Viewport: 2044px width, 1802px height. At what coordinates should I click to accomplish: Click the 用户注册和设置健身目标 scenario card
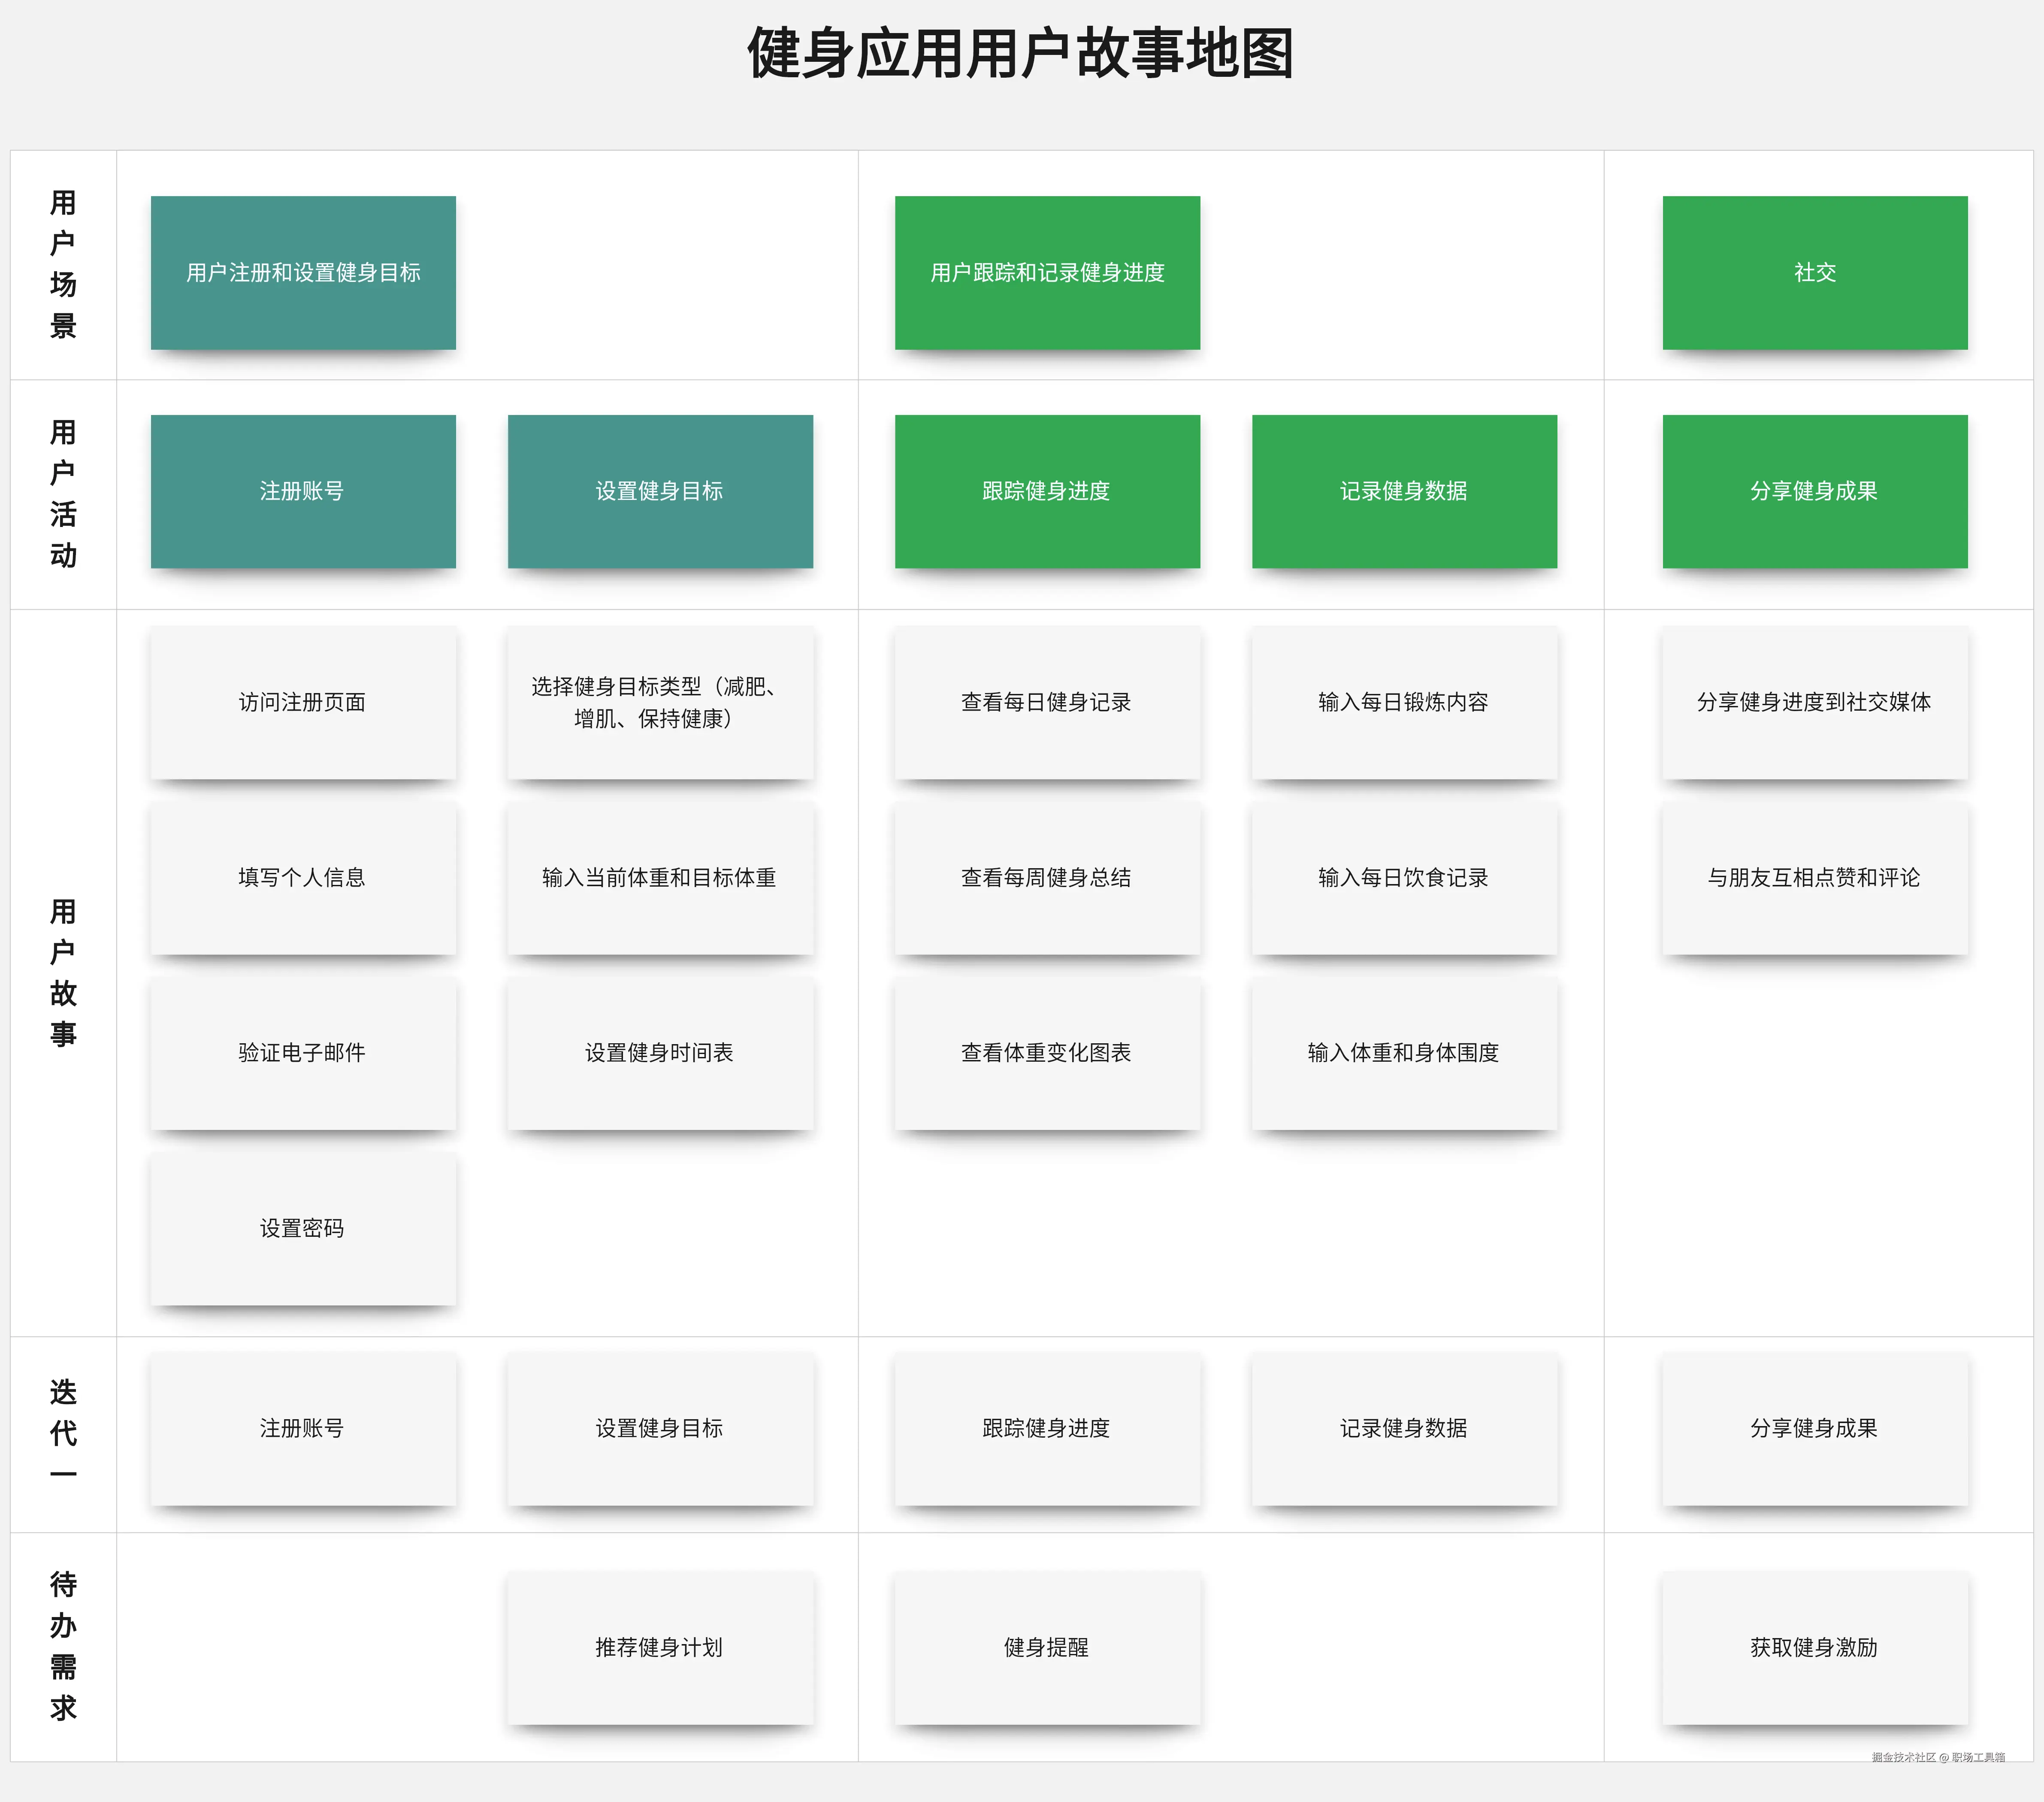click(303, 272)
